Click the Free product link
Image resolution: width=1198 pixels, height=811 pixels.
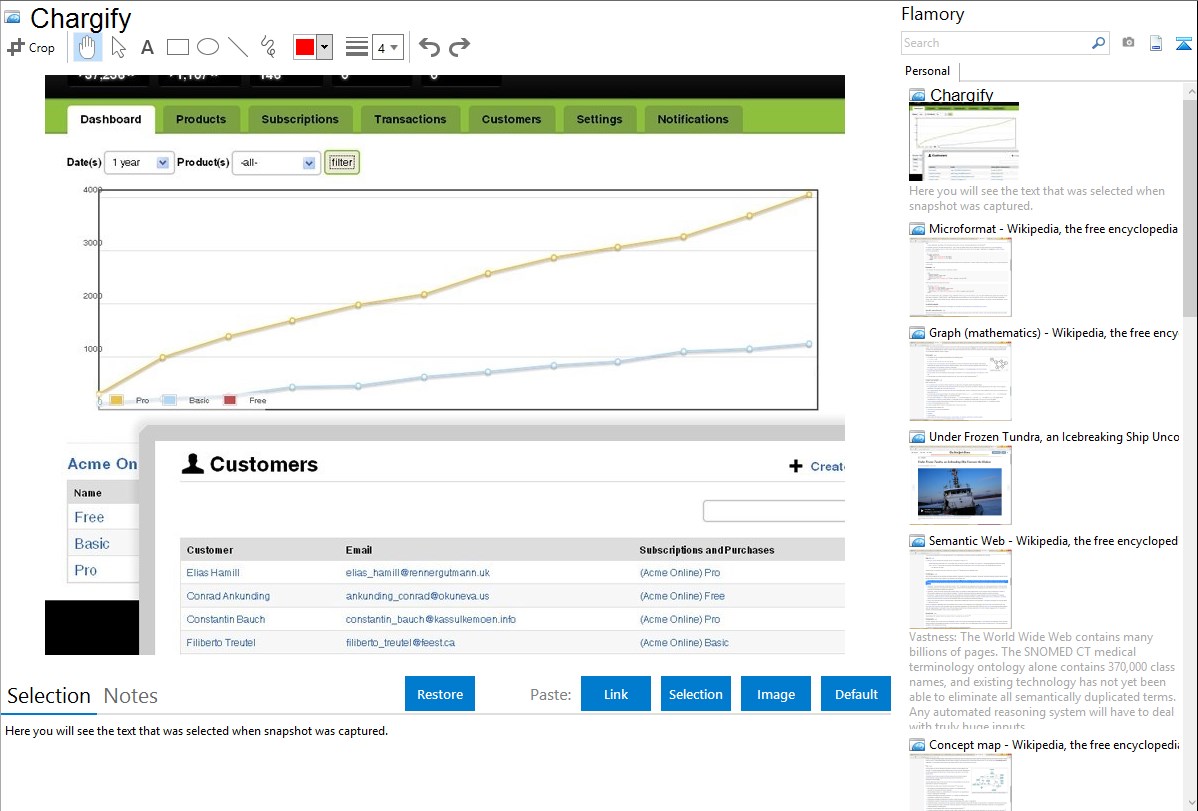pyautogui.click(x=89, y=517)
